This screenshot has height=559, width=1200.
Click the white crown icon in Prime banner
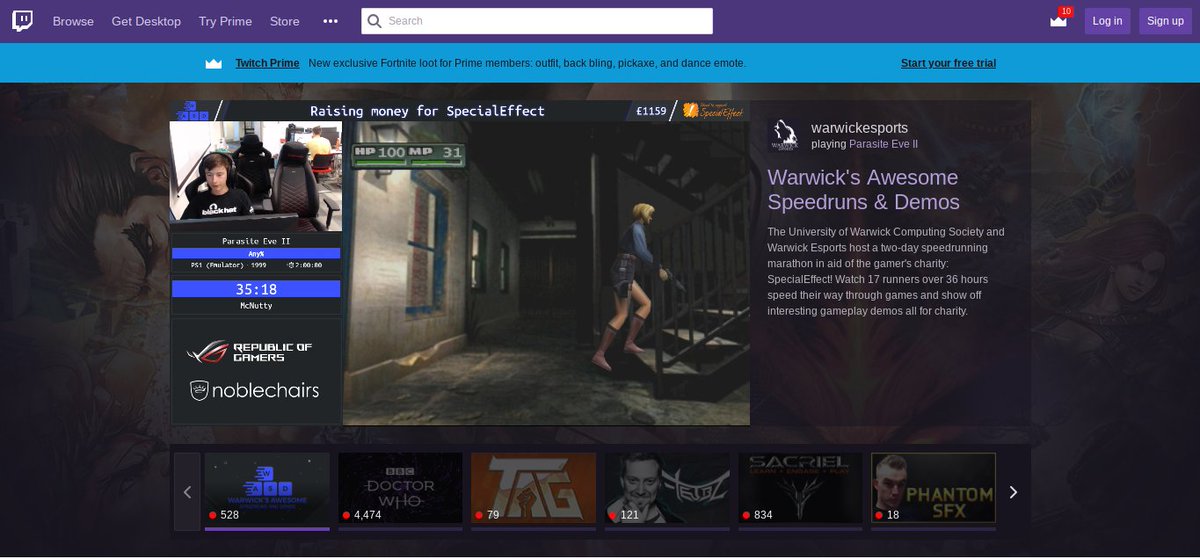213,63
